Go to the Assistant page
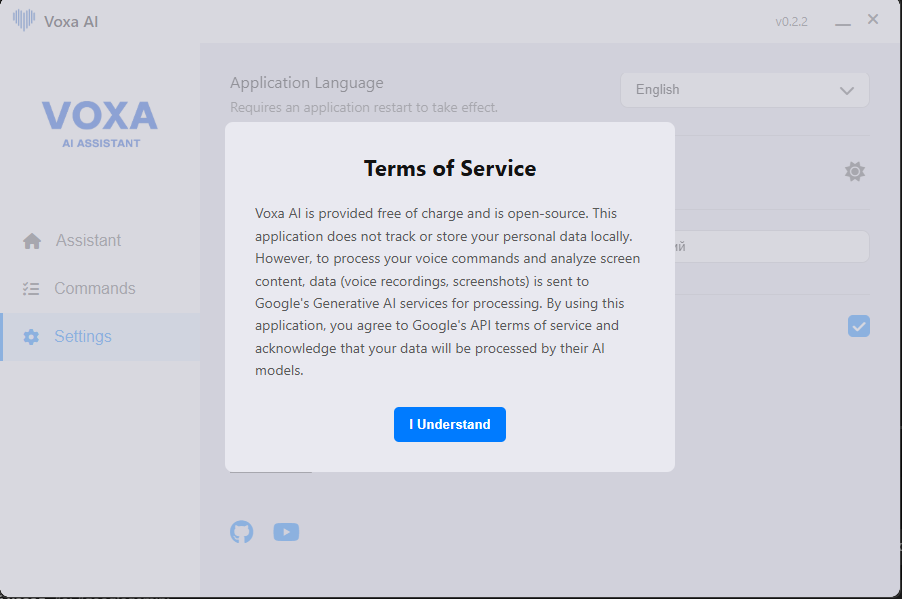The width and height of the screenshot is (902, 599). pyautogui.click(x=100, y=241)
